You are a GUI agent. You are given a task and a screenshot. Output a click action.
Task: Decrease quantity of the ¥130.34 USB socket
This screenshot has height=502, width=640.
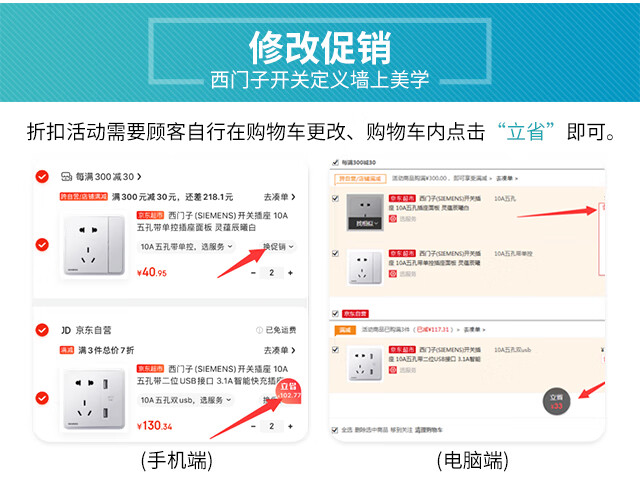click(x=253, y=426)
